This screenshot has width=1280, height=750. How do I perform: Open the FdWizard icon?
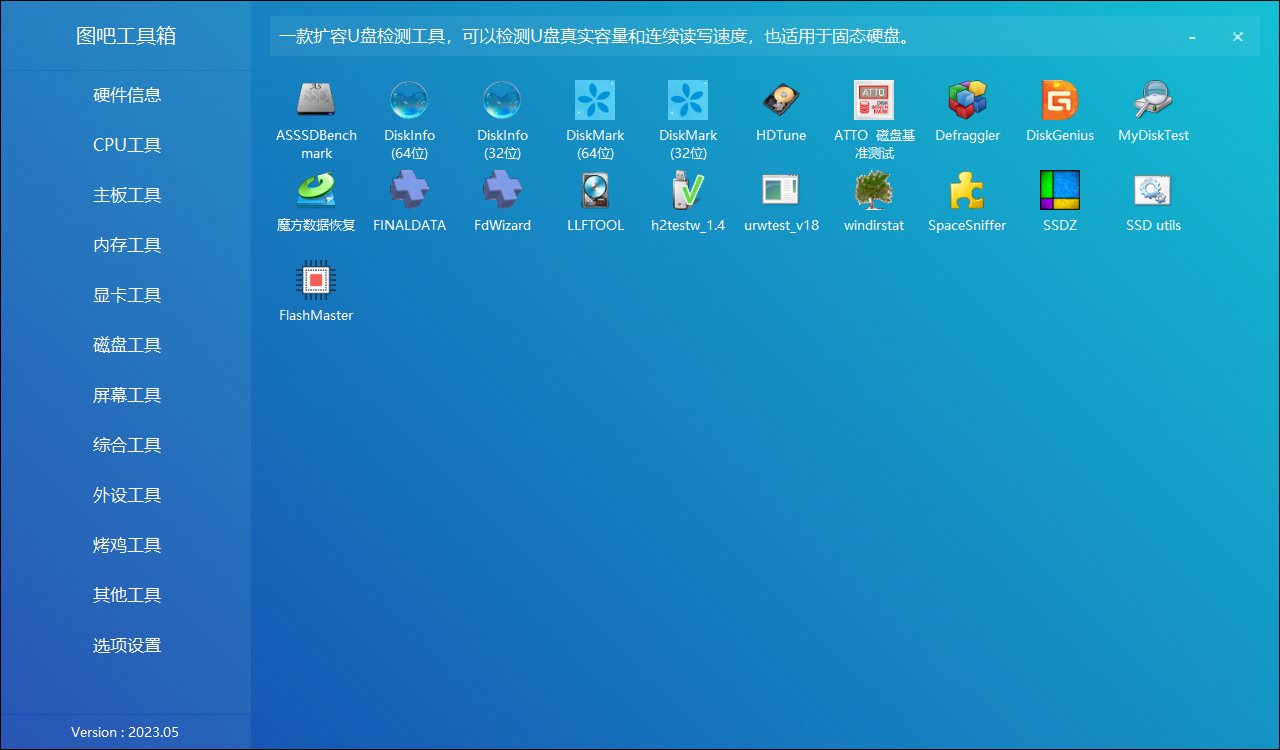pos(502,190)
